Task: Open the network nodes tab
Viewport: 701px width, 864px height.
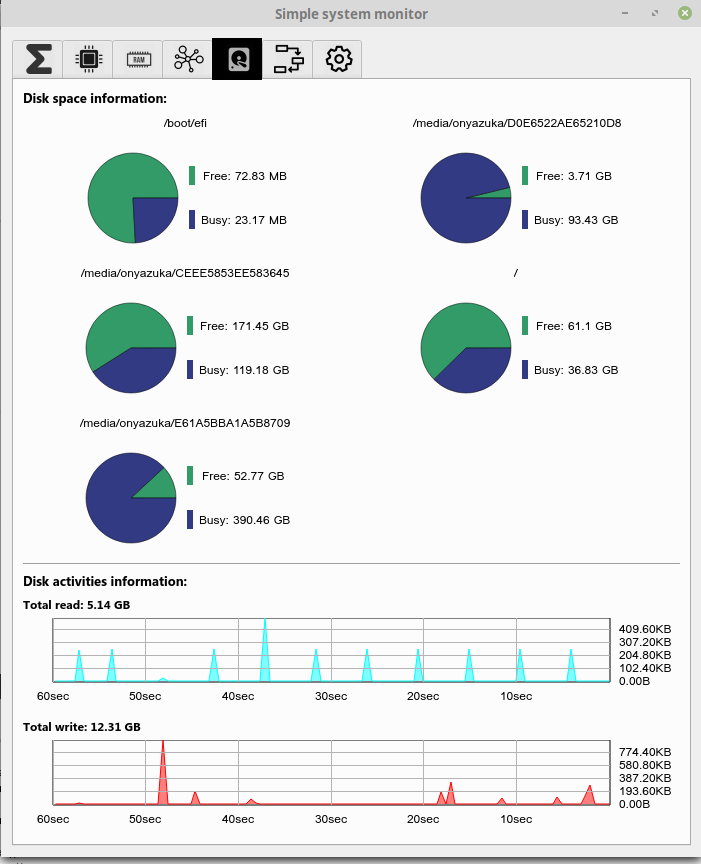Action: (x=187, y=59)
